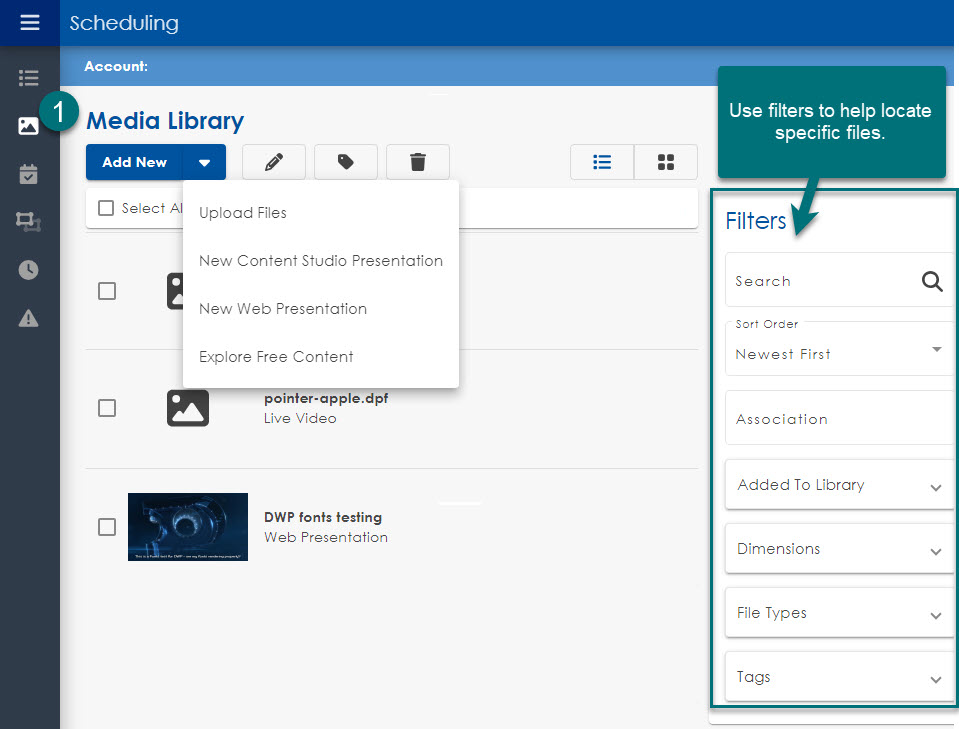Screen dimensions: 959x729
Task: Switch to grid view
Action: [x=665, y=162]
